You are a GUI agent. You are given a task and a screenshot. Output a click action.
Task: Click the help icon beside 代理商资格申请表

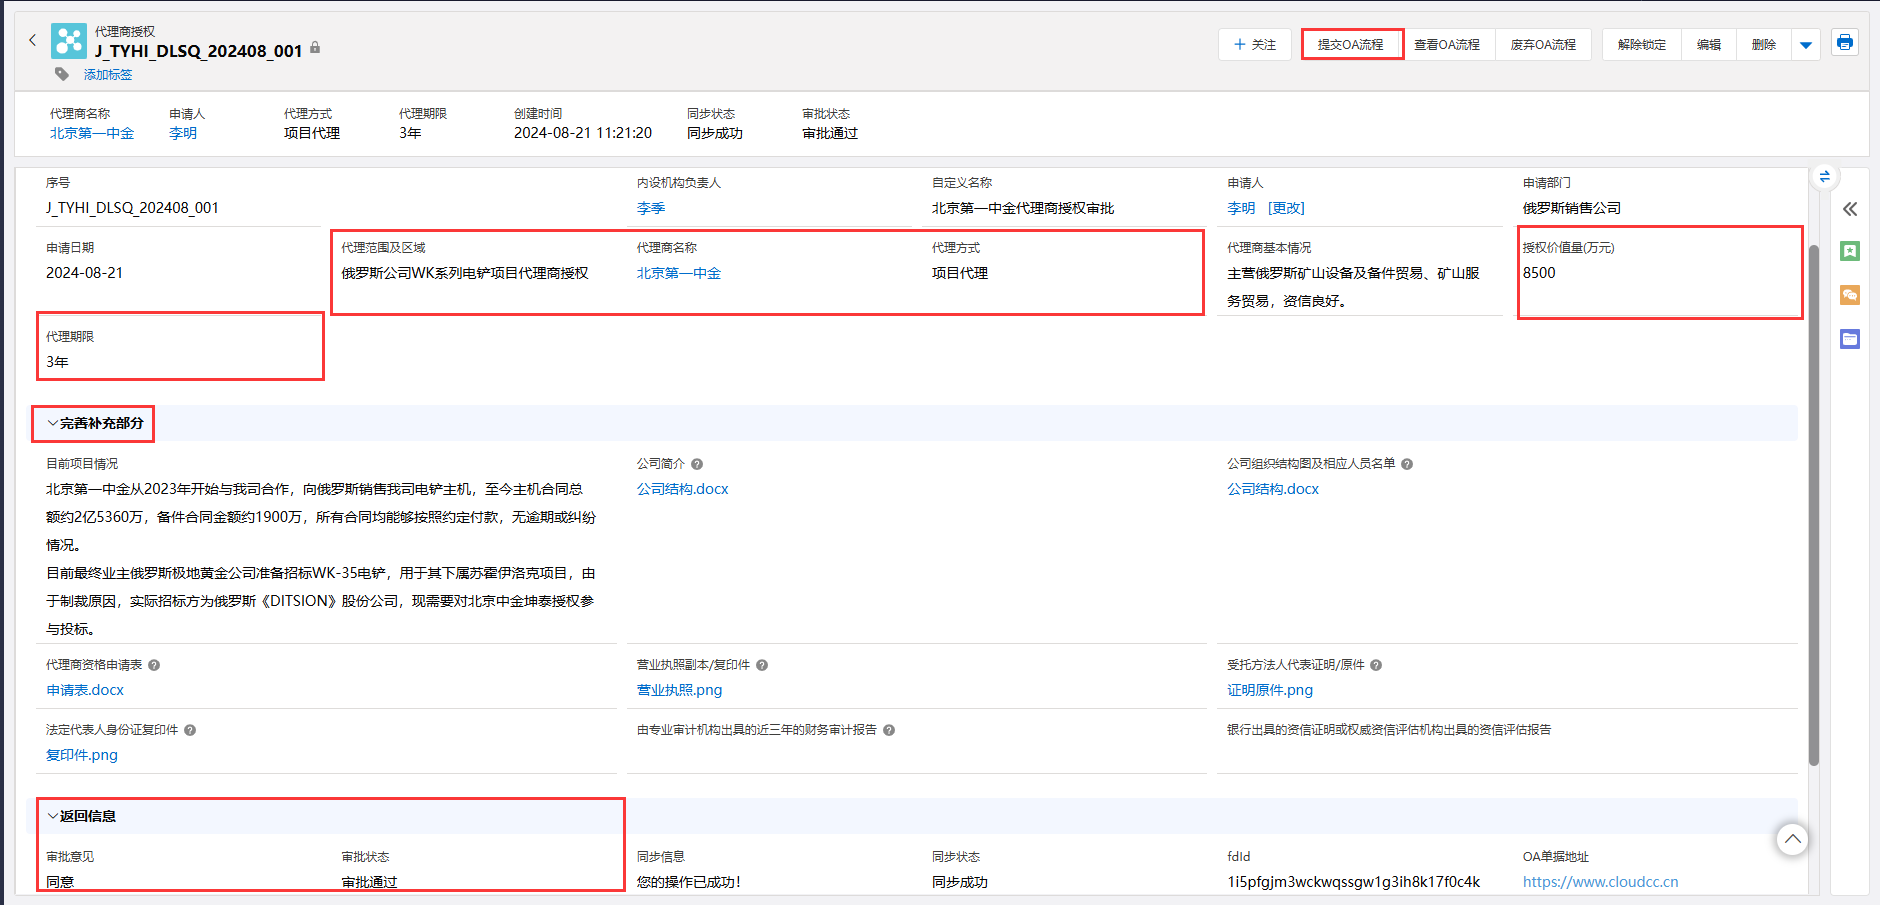[x=154, y=665]
